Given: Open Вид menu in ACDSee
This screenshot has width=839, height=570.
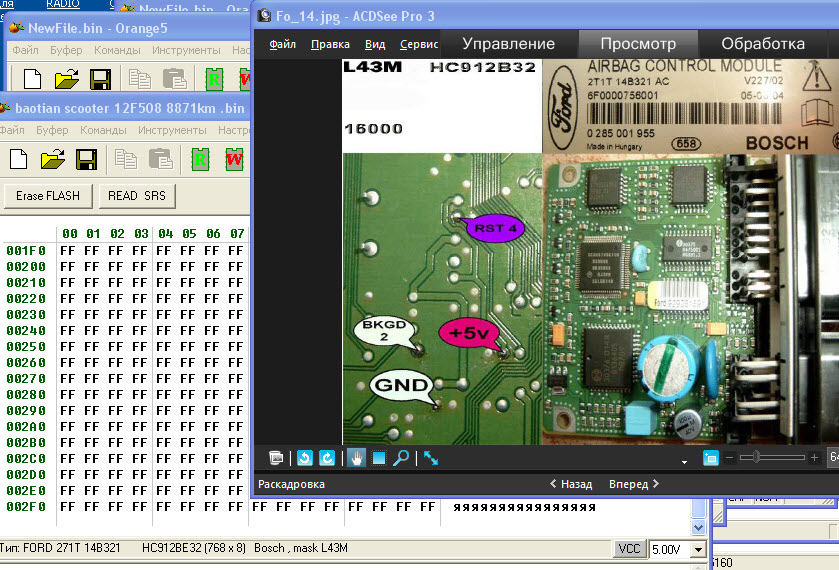Looking at the screenshot, I should (x=375, y=44).
